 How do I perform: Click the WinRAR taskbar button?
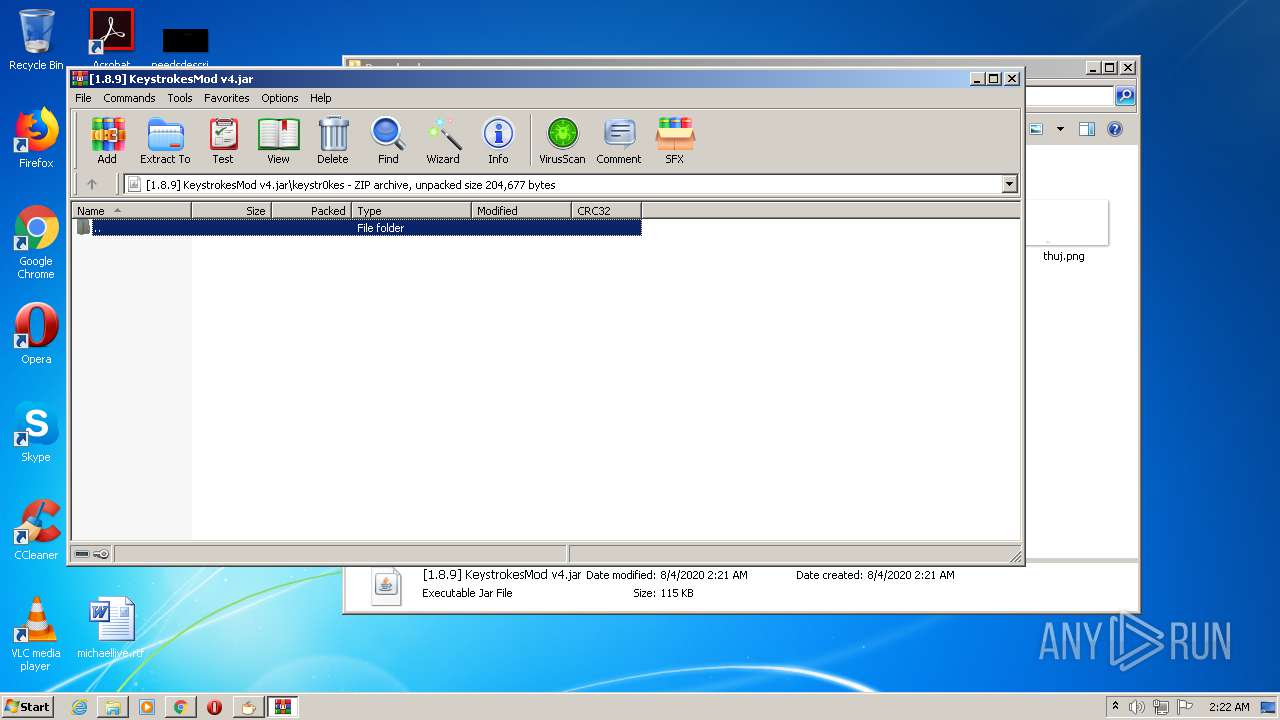coord(282,707)
